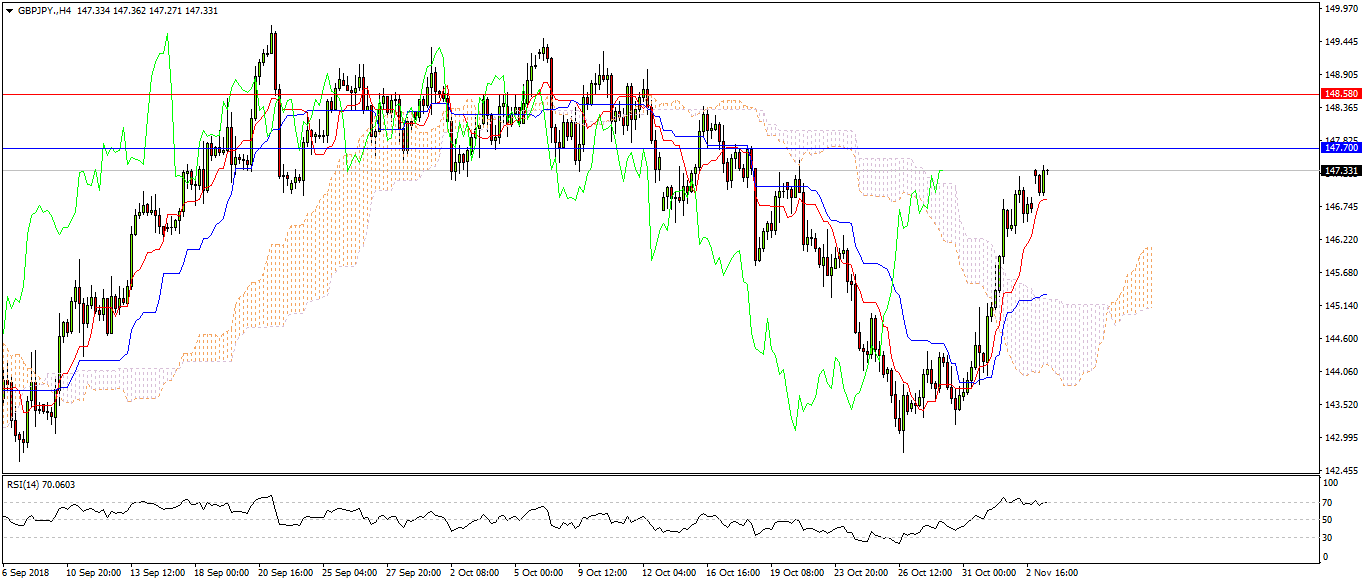This screenshot has width=1362, height=584.
Task: Click the 145.680 price axis value
Action: point(1340,273)
